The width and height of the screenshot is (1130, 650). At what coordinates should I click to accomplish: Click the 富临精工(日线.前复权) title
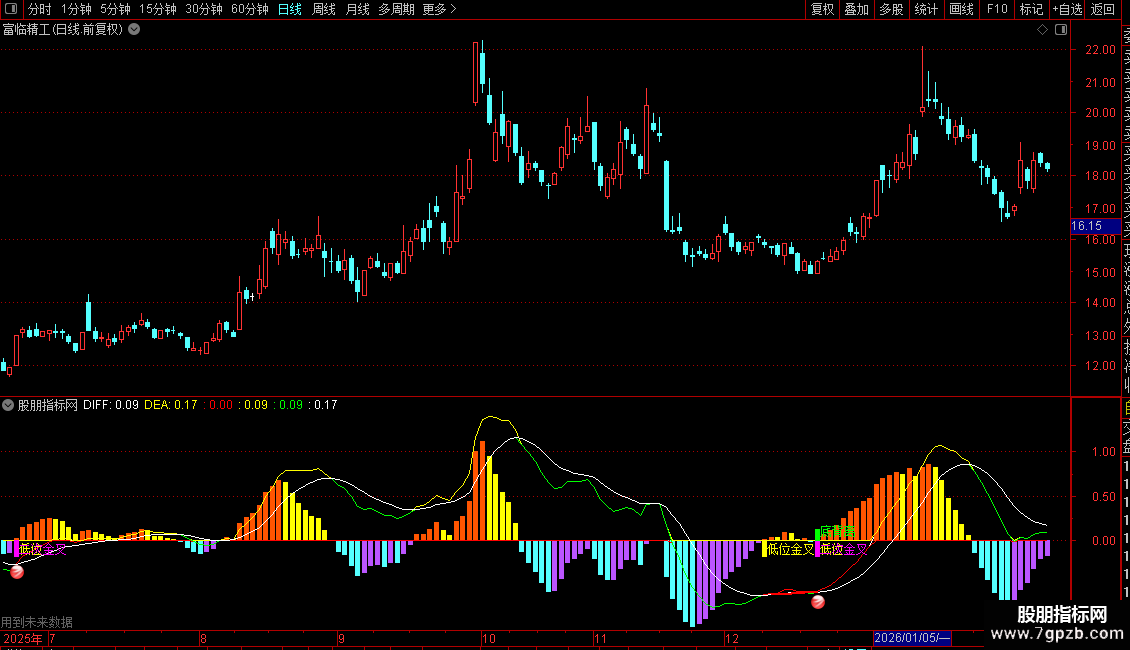[x=63, y=30]
